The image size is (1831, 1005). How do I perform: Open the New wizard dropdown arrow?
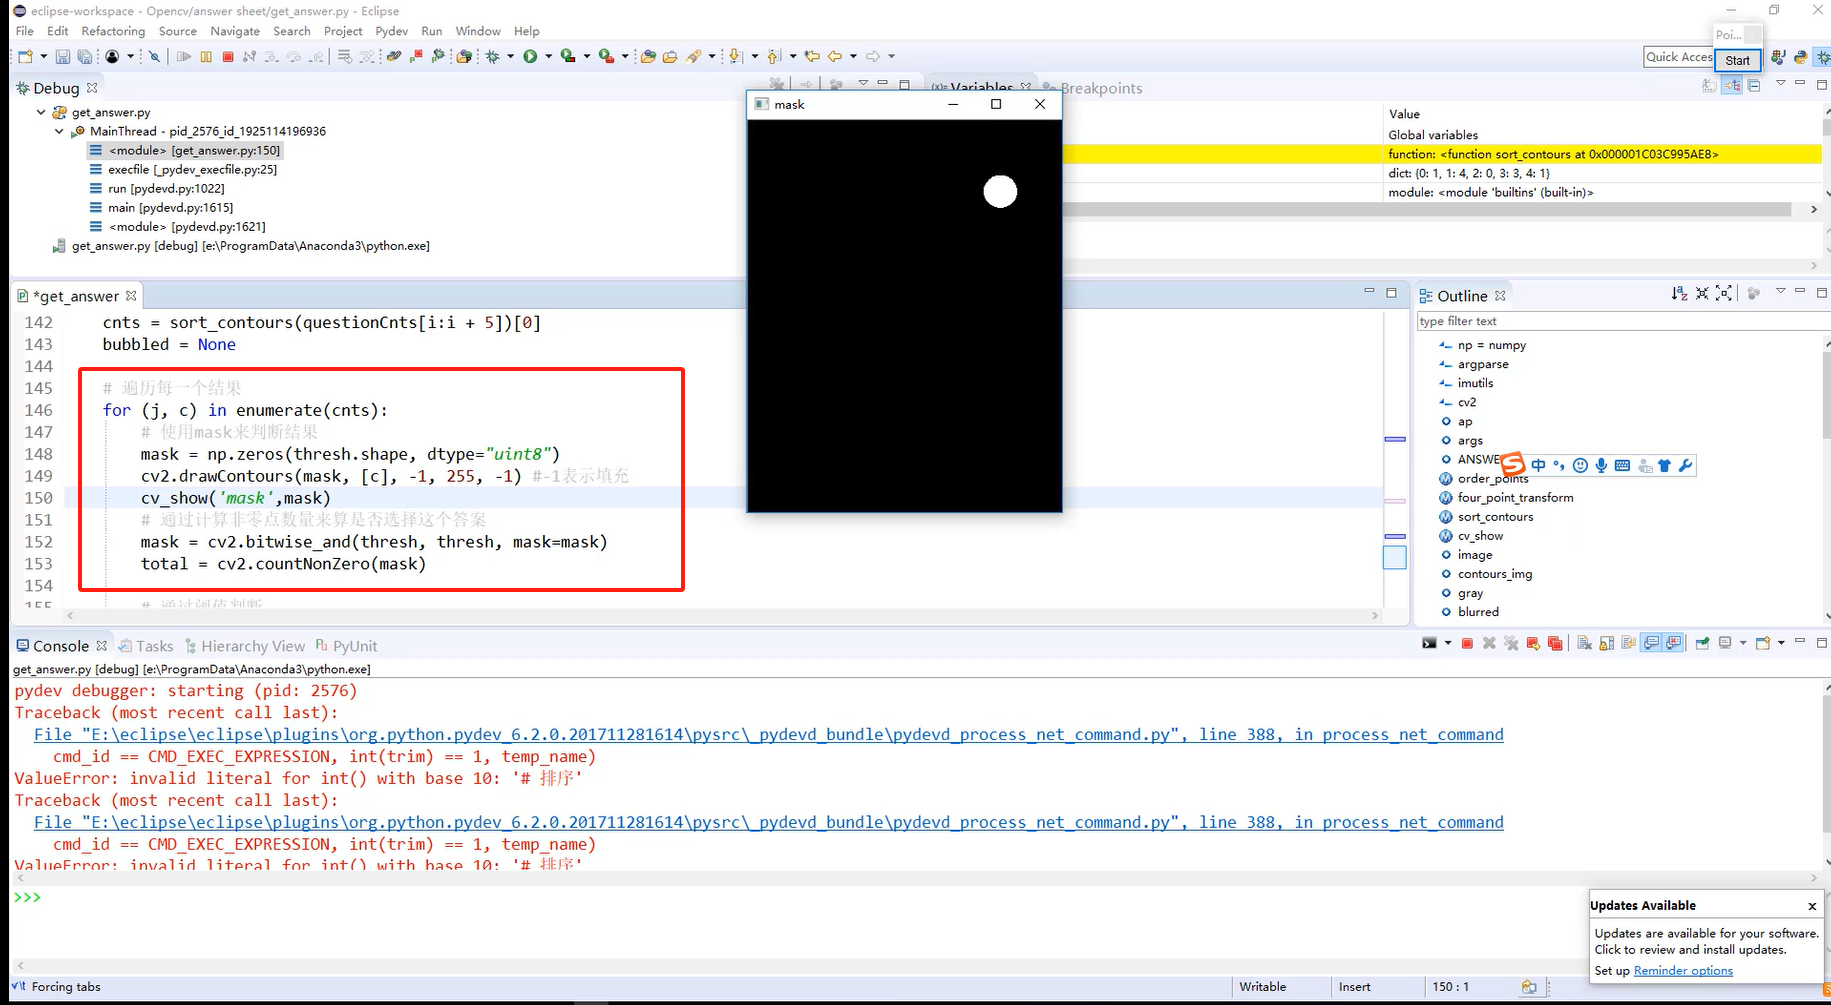pos(44,56)
